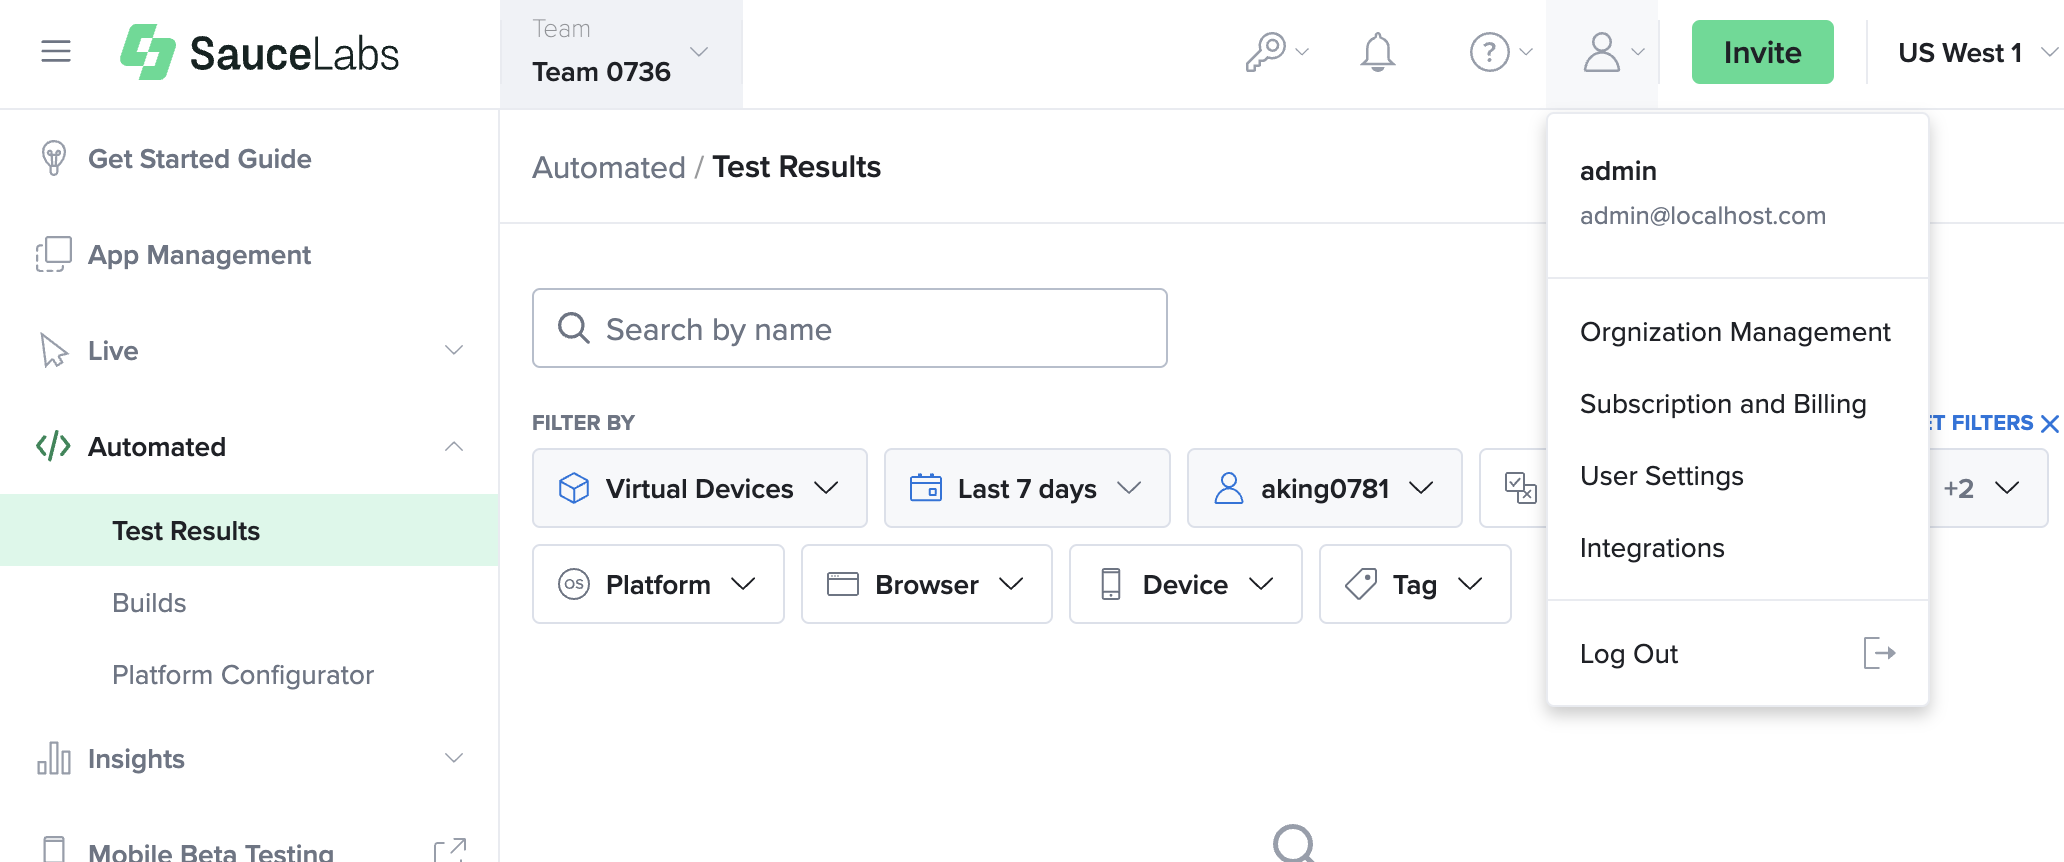Open Subscription and Billing
The image size is (2064, 862).
tap(1723, 404)
